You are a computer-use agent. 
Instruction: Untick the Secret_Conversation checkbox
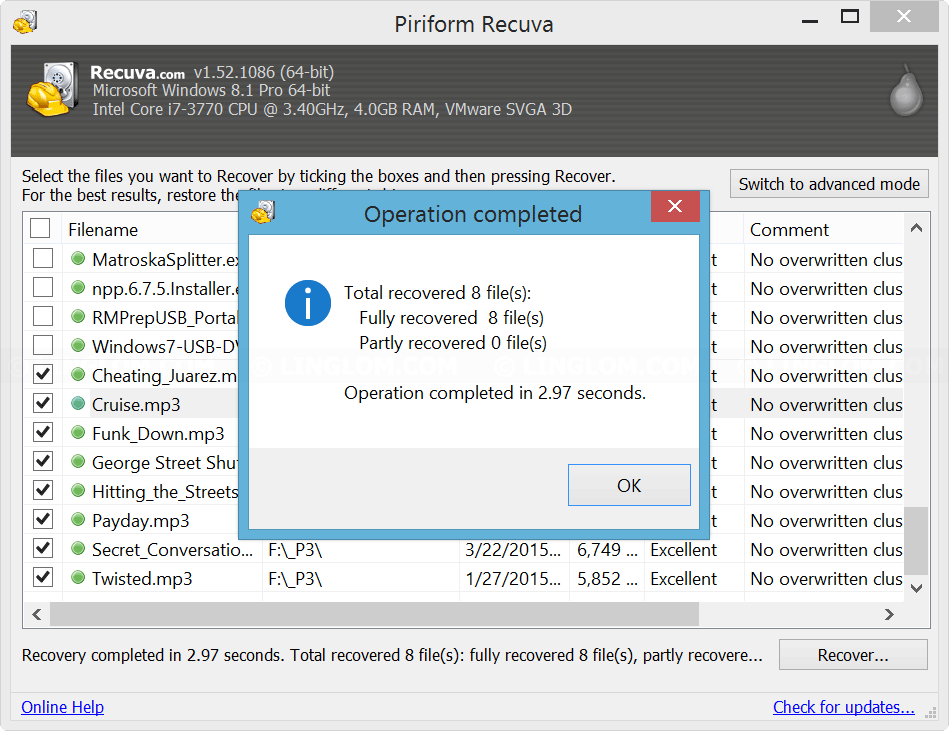tap(42, 548)
